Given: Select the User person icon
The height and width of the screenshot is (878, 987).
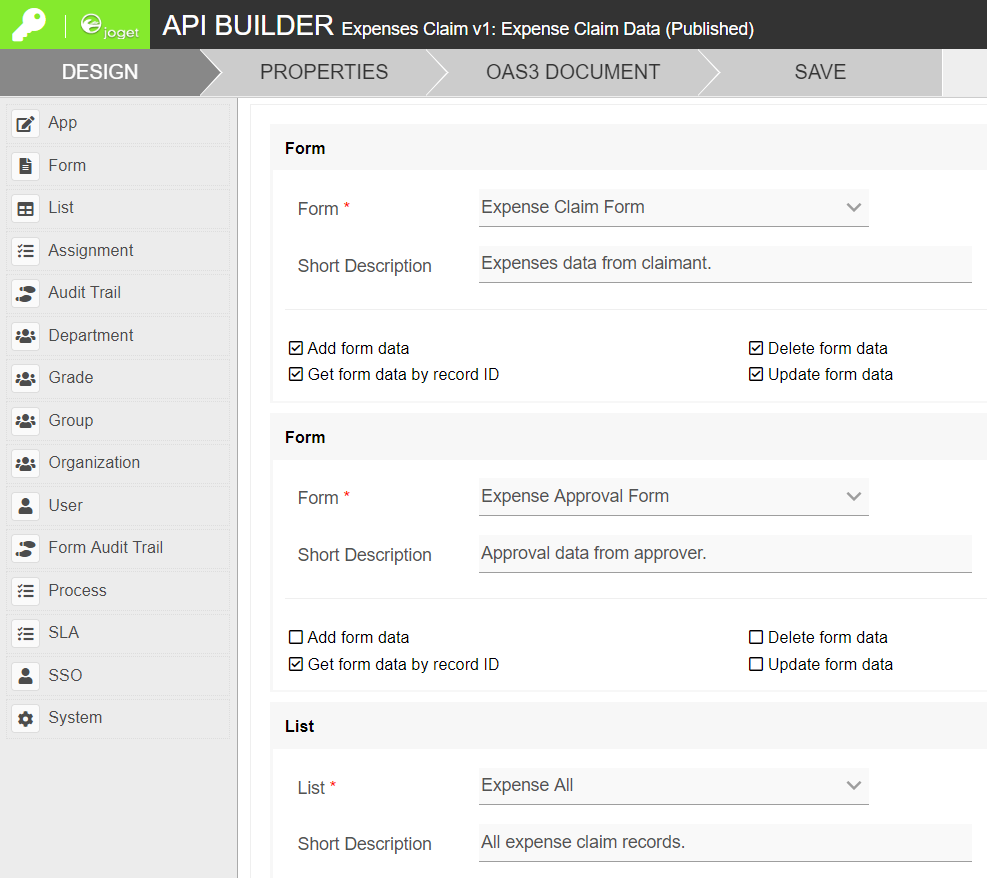Looking at the screenshot, I should [x=26, y=506].
